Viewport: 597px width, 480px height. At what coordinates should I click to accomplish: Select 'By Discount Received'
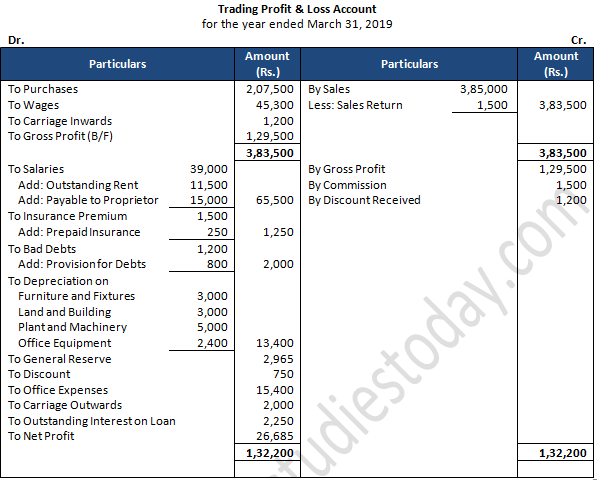click(x=364, y=200)
